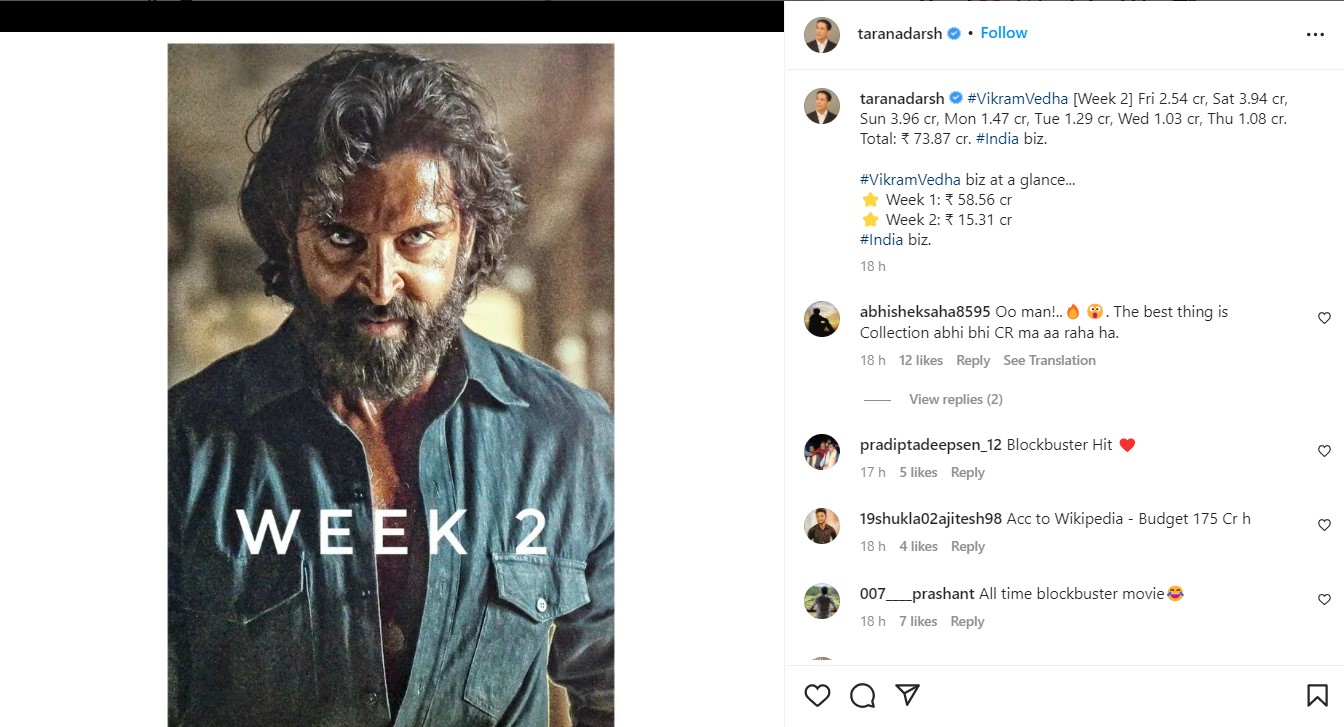Save the post with the bookmark icon
The width and height of the screenshot is (1344, 727).
pos(1317,695)
